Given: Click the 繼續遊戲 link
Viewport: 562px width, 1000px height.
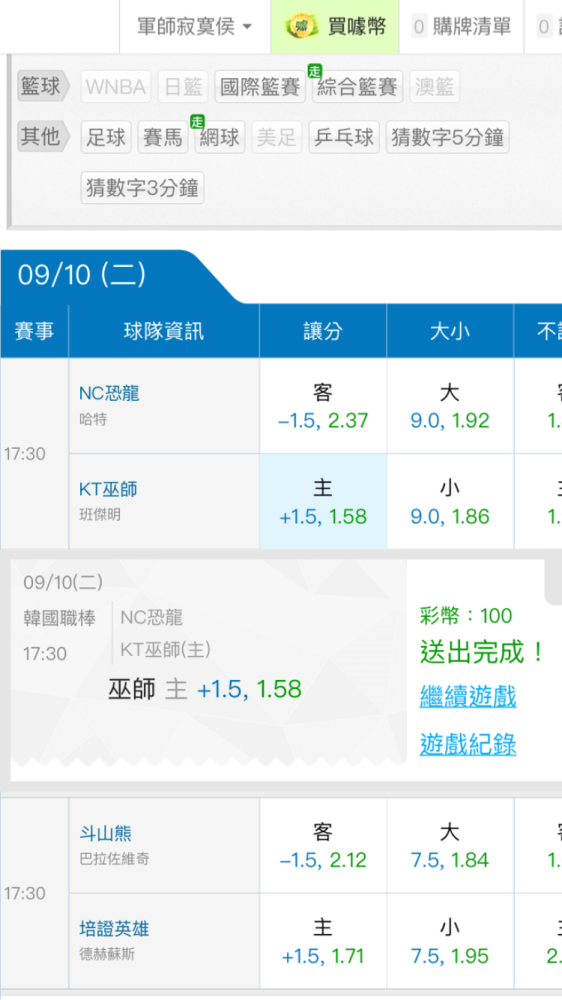Looking at the screenshot, I should click(x=468, y=696).
